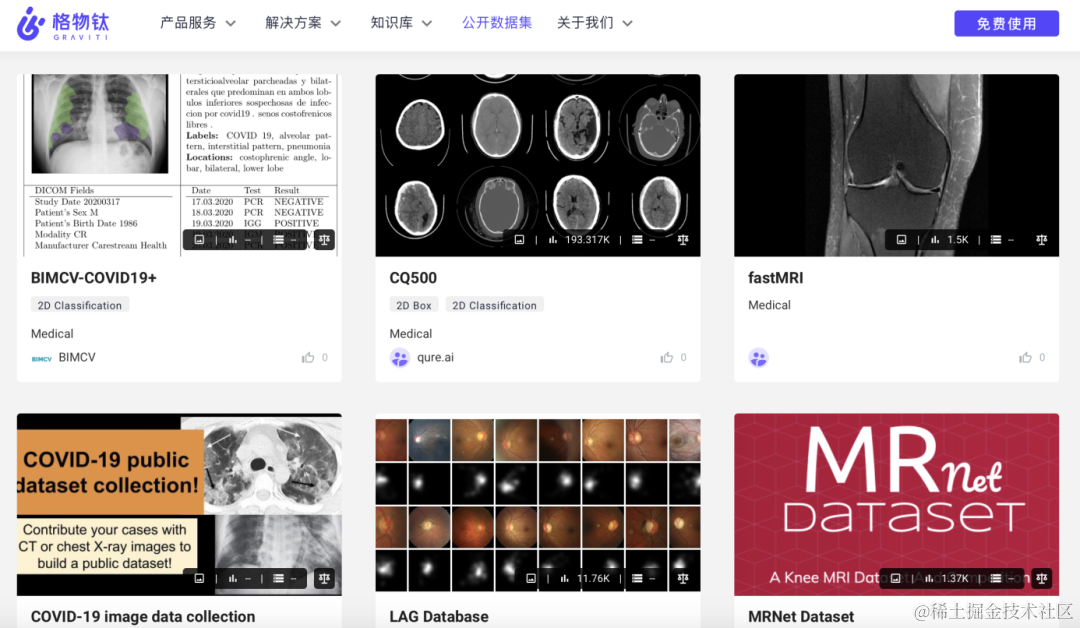Click the image icon on the COVID-19 image data collection thumbnail

pyautogui.click(x=199, y=578)
